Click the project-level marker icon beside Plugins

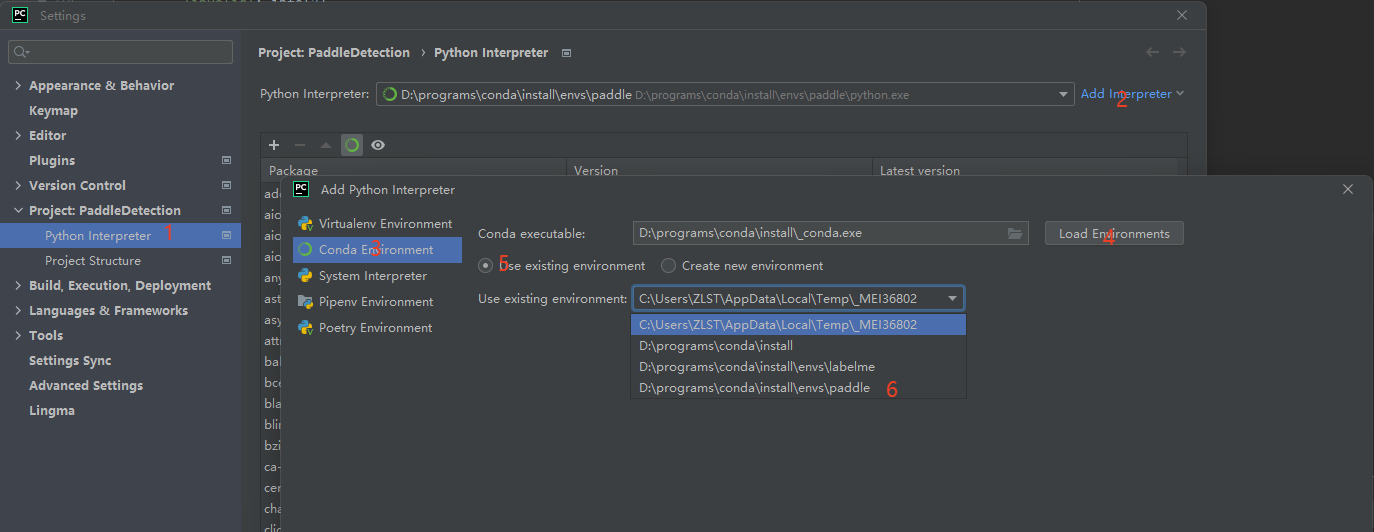tap(227, 160)
